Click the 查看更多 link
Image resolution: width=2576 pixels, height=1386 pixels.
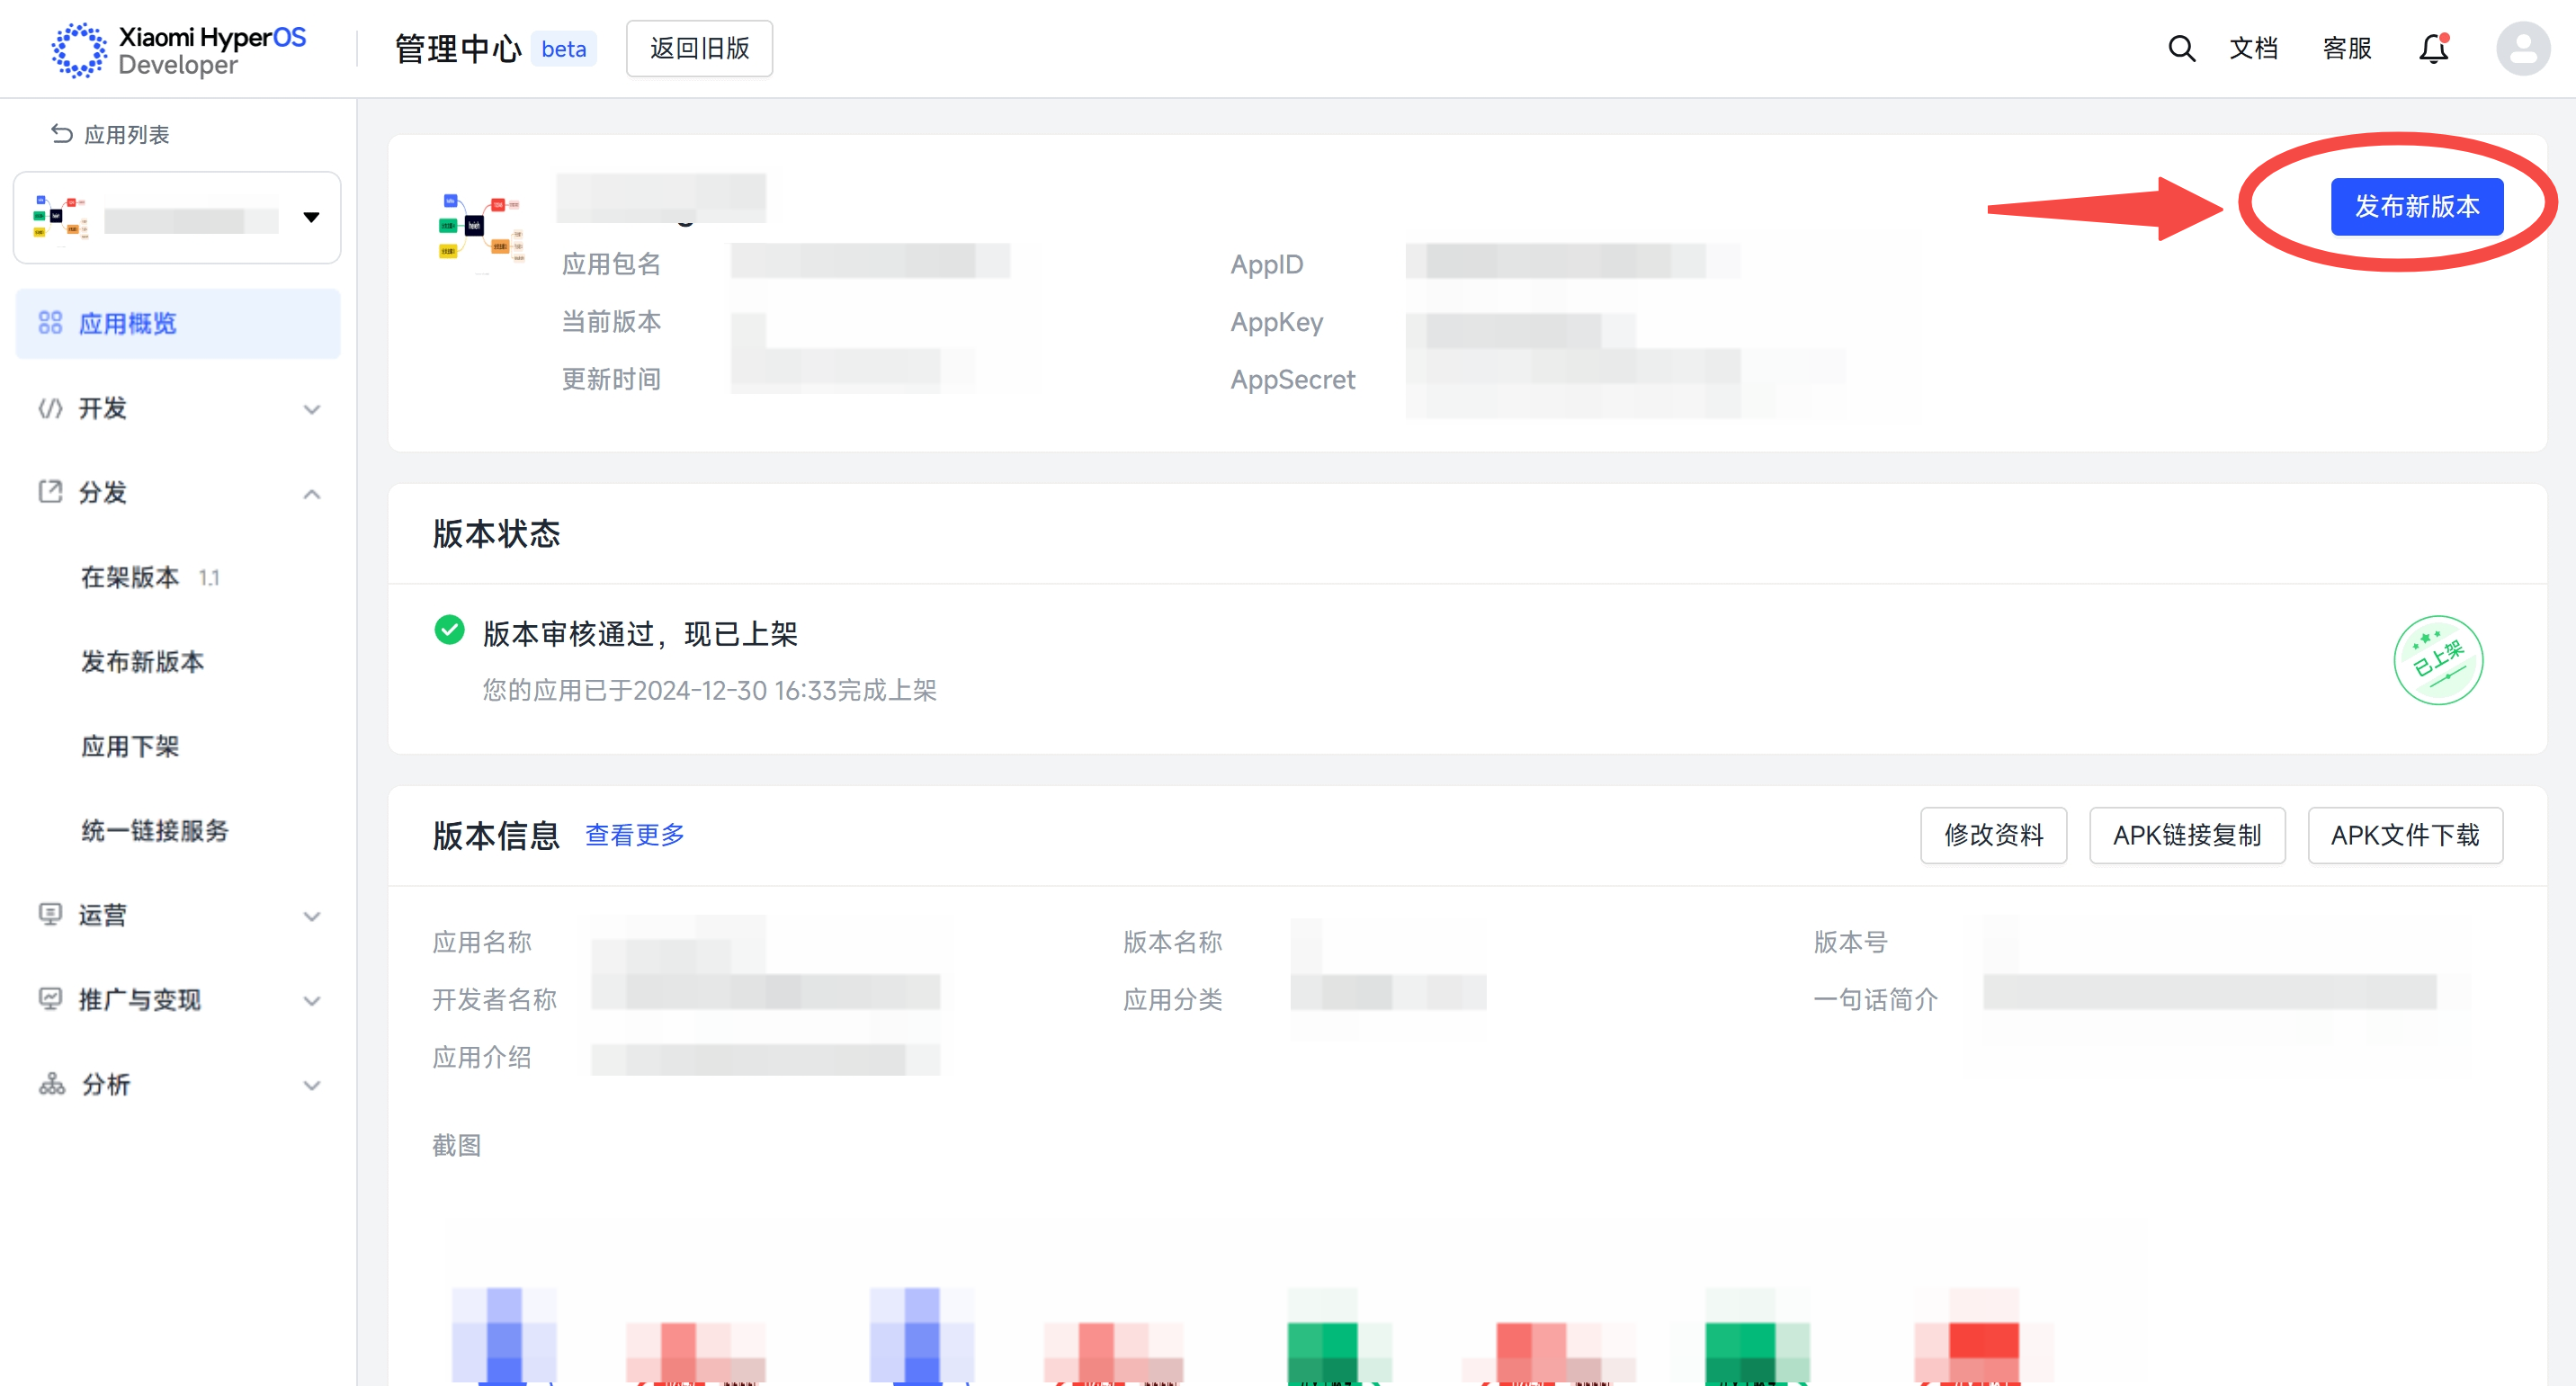pyautogui.click(x=634, y=835)
